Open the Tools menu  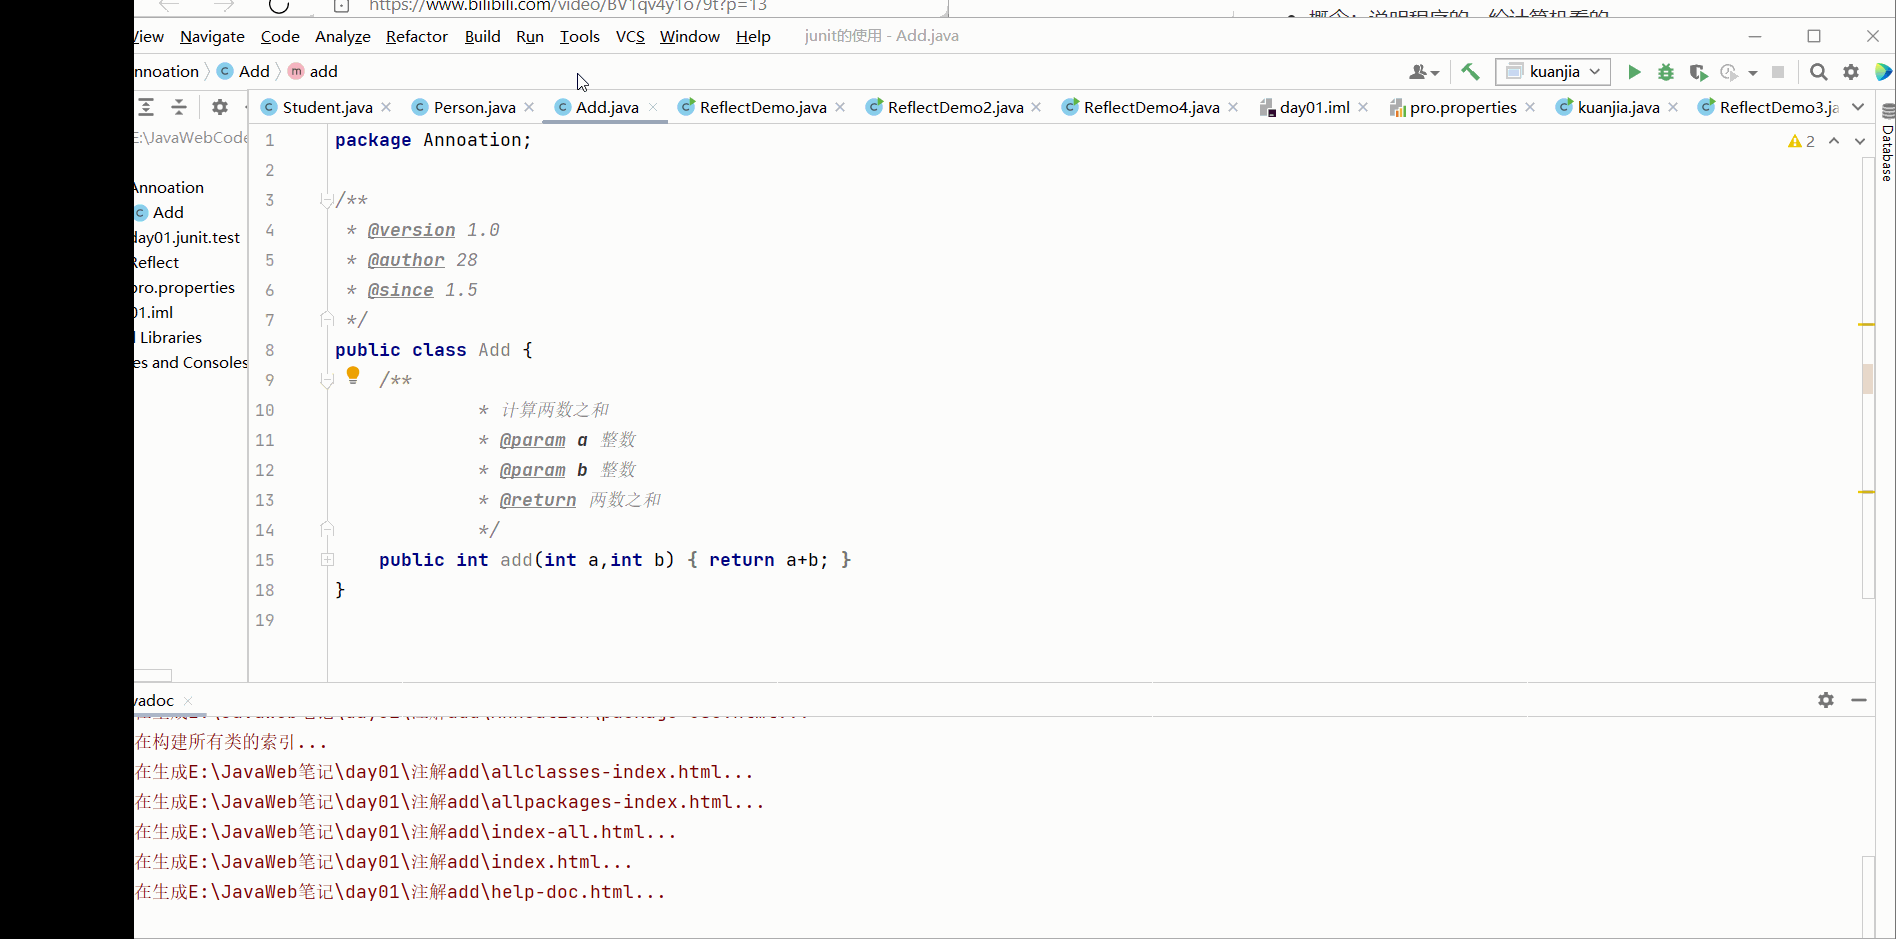point(580,36)
